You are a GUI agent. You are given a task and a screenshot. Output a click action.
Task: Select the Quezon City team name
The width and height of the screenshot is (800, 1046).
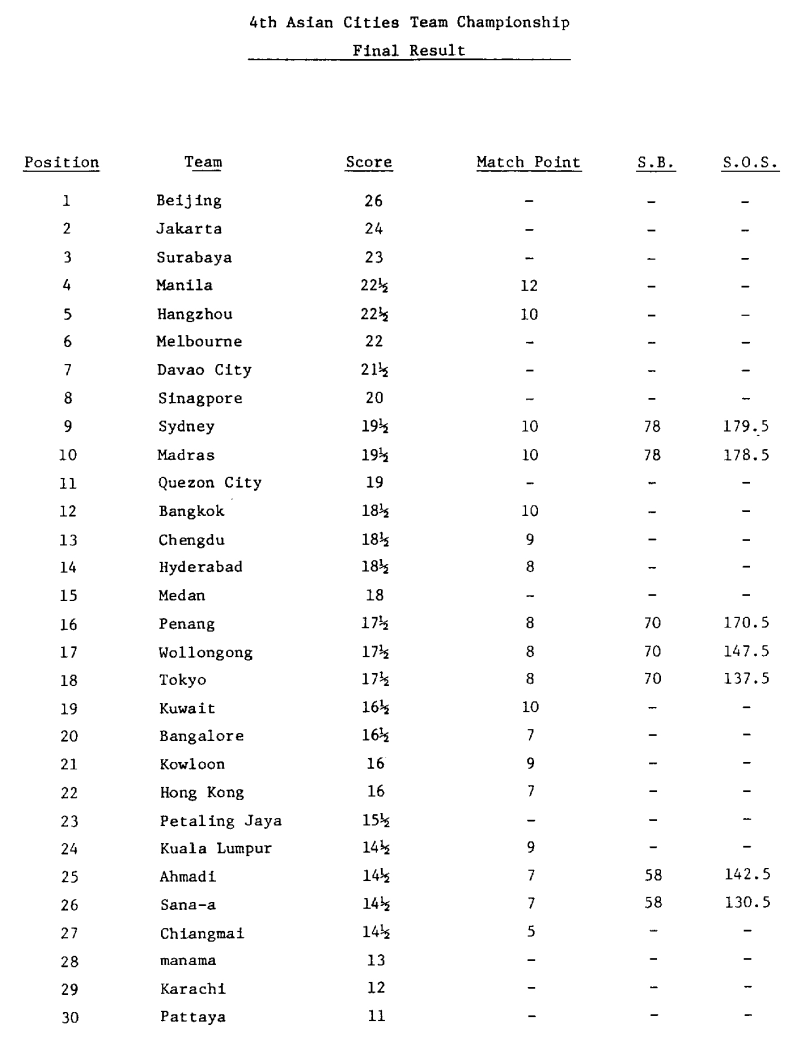(210, 483)
